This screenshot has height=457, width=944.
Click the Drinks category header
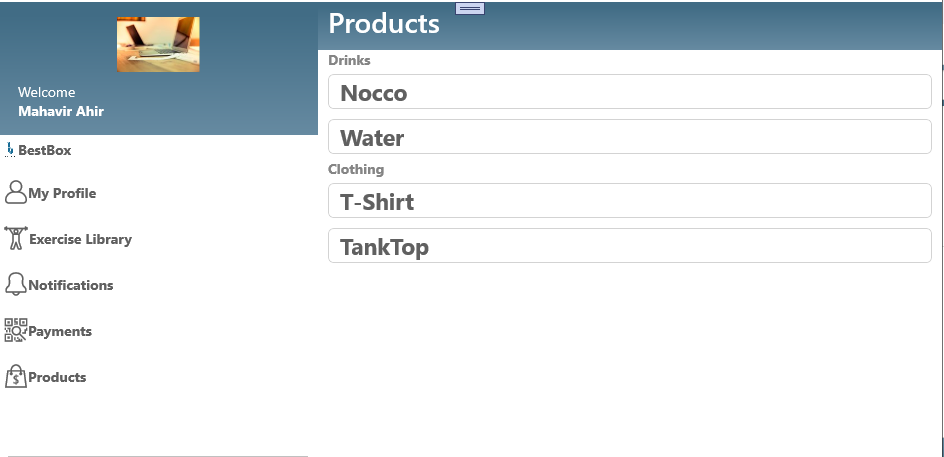(x=349, y=60)
